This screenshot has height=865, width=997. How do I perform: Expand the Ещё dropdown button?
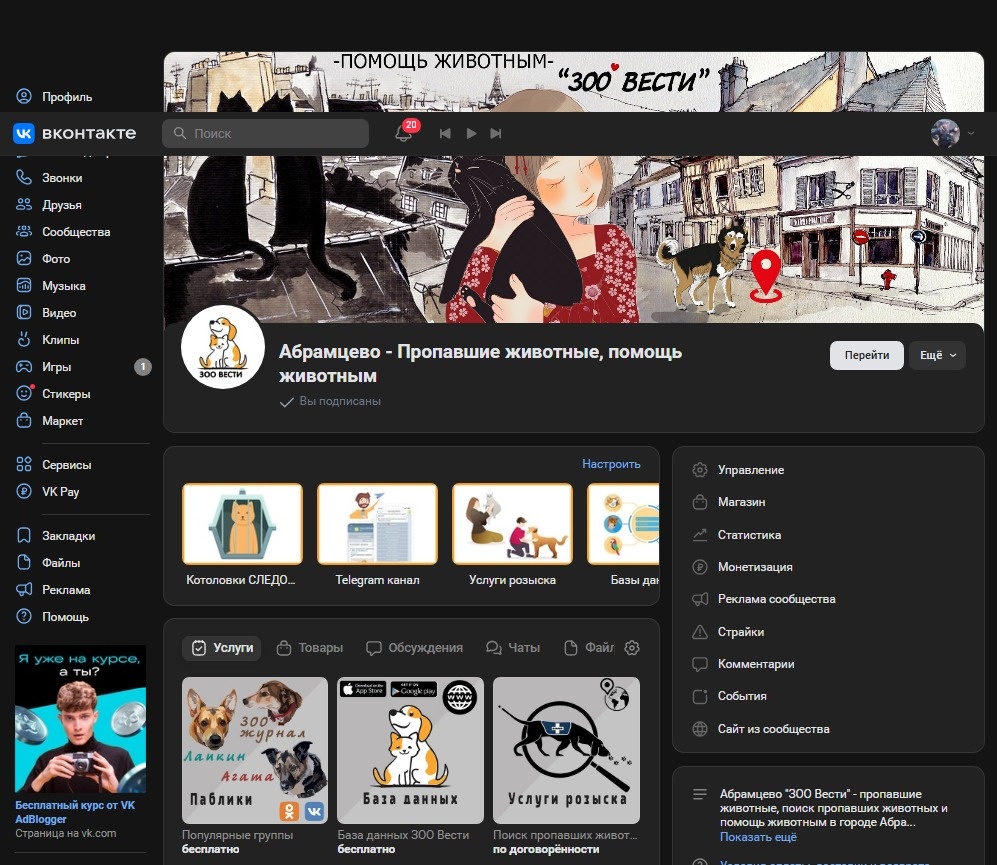pos(938,355)
